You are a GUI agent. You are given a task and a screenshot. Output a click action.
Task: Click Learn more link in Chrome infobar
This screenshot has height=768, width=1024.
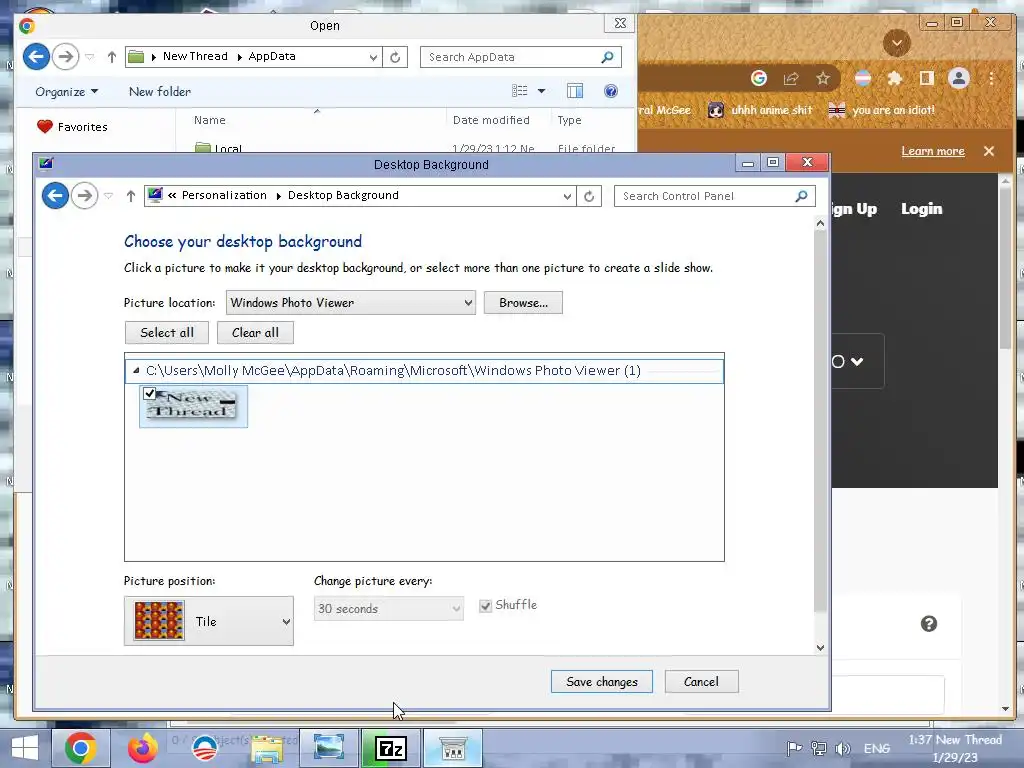pos(933,151)
